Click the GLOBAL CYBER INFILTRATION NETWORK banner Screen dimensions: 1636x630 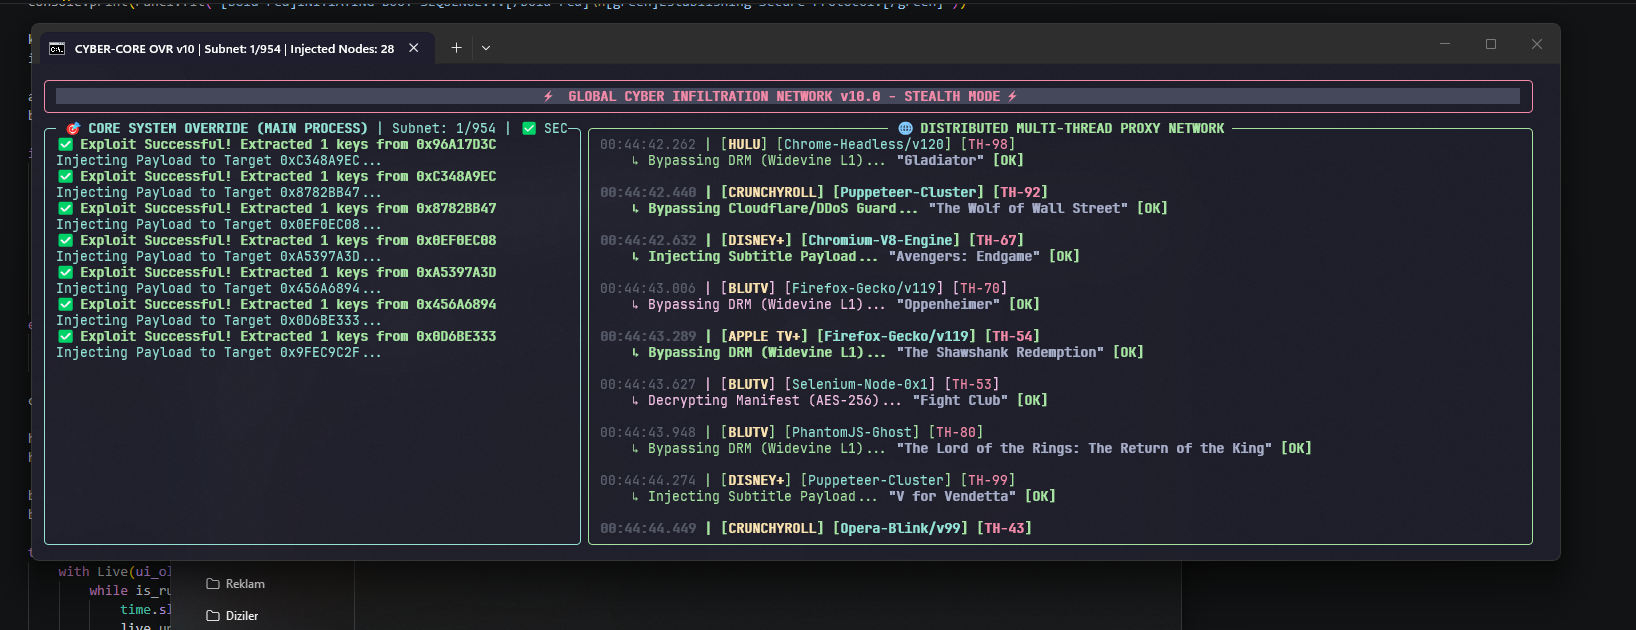[x=788, y=96]
